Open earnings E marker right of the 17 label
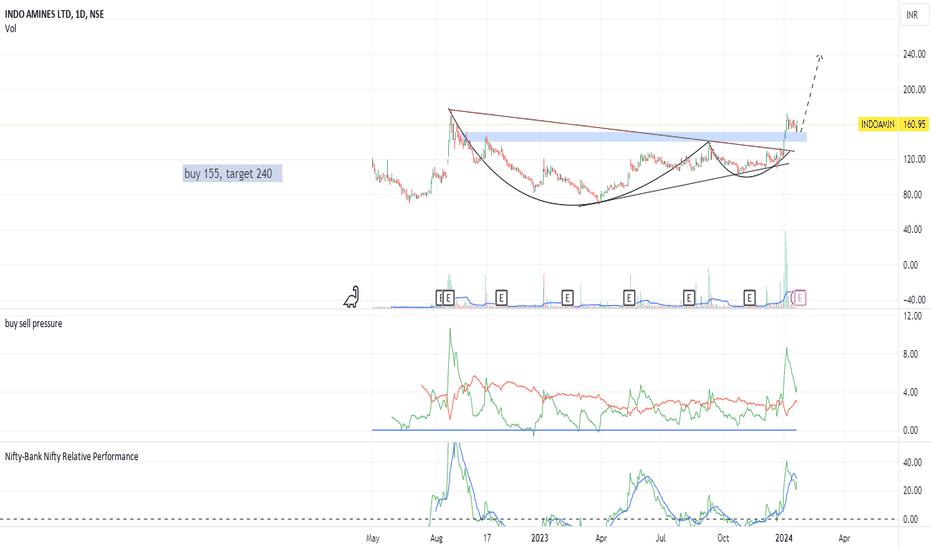Image resolution: width=932 pixels, height=550 pixels. [501, 298]
